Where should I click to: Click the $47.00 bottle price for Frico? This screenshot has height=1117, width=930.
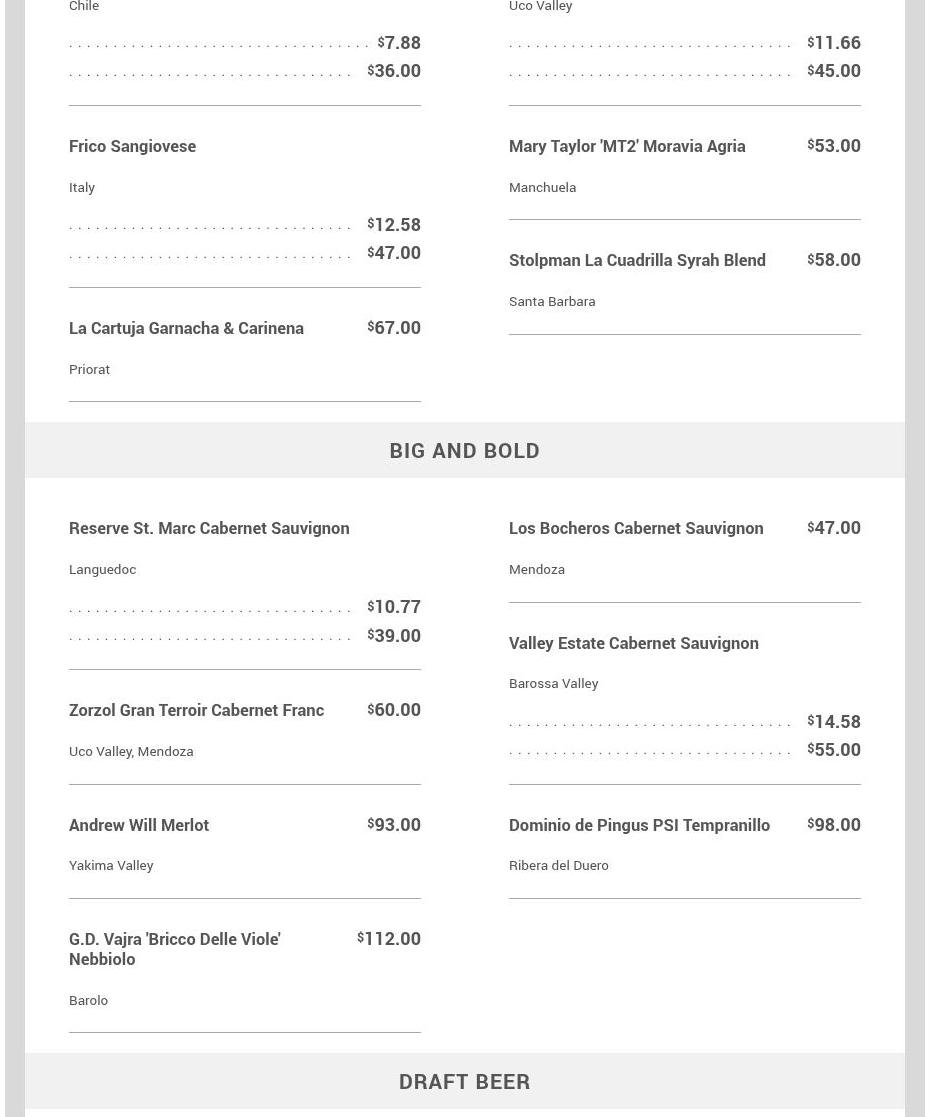394,253
